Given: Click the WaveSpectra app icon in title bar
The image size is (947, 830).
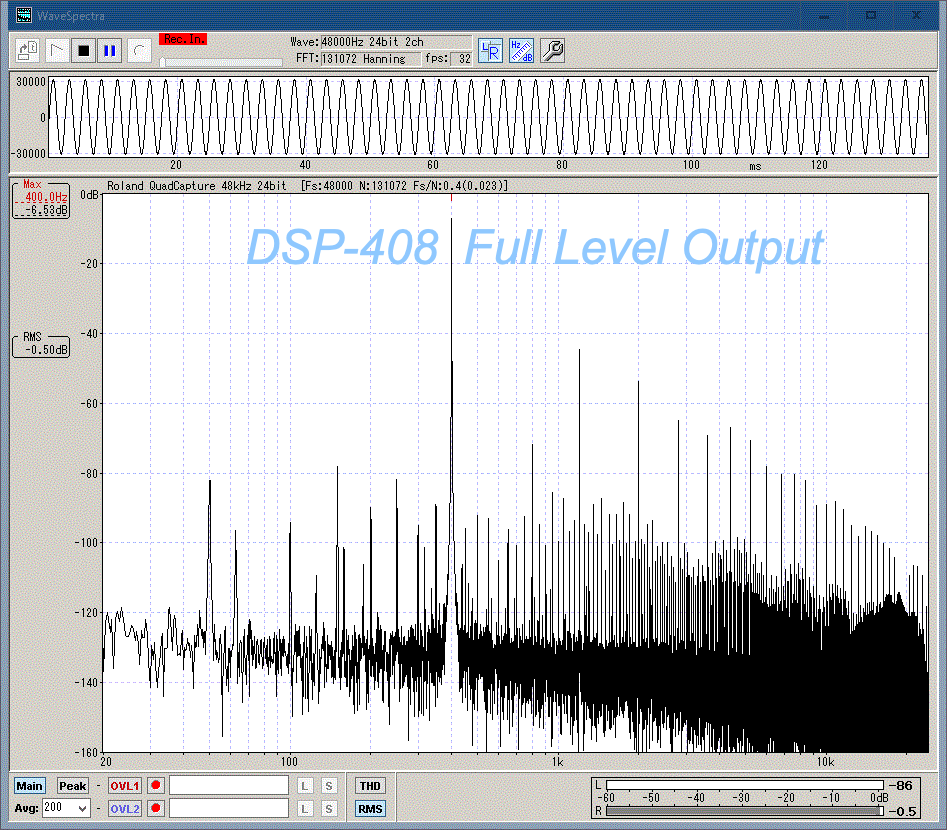Looking at the screenshot, I should 24,15.
